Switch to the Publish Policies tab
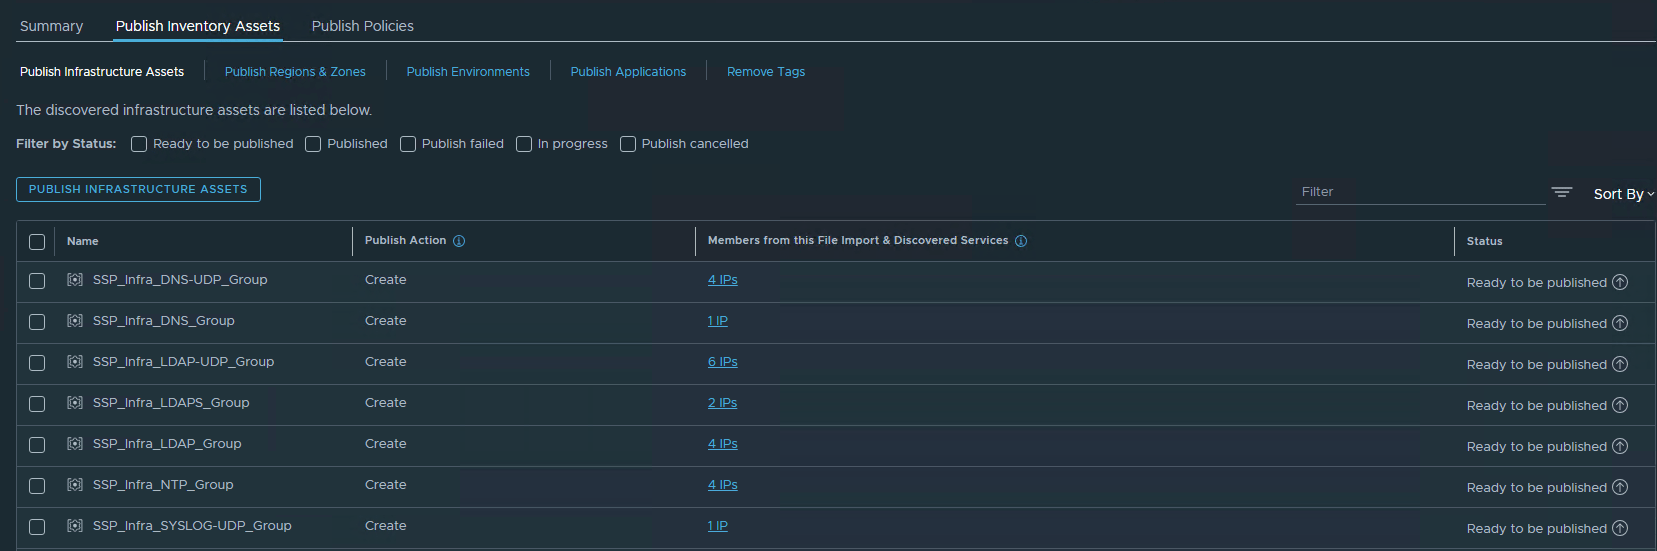 tap(362, 26)
